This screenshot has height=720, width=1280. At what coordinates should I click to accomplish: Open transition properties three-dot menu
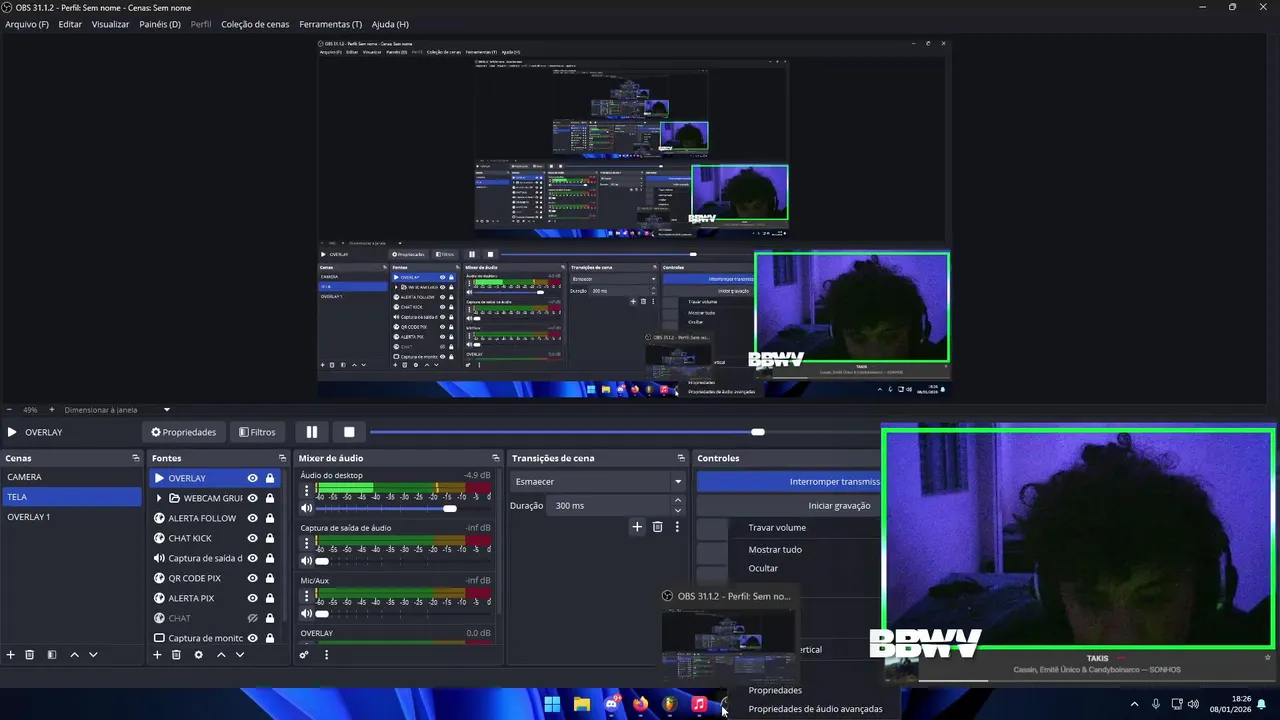677,527
